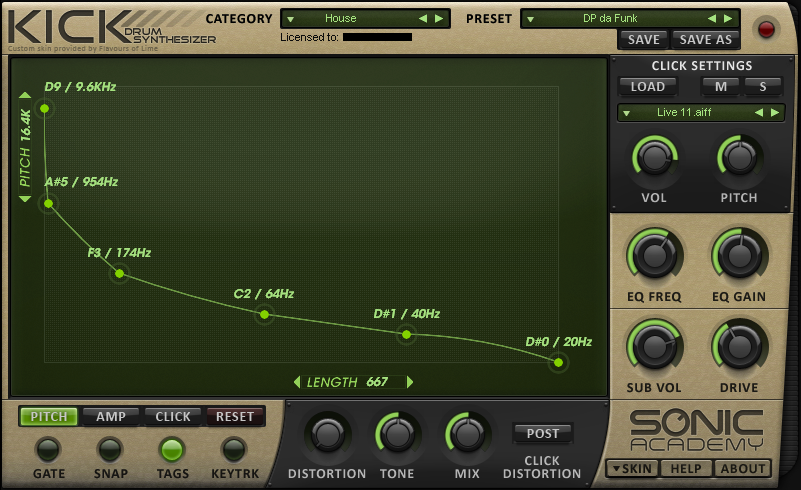Open the Skin dropdown menu
The height and width of the screenshot is (490, 801).
(632, 469)
